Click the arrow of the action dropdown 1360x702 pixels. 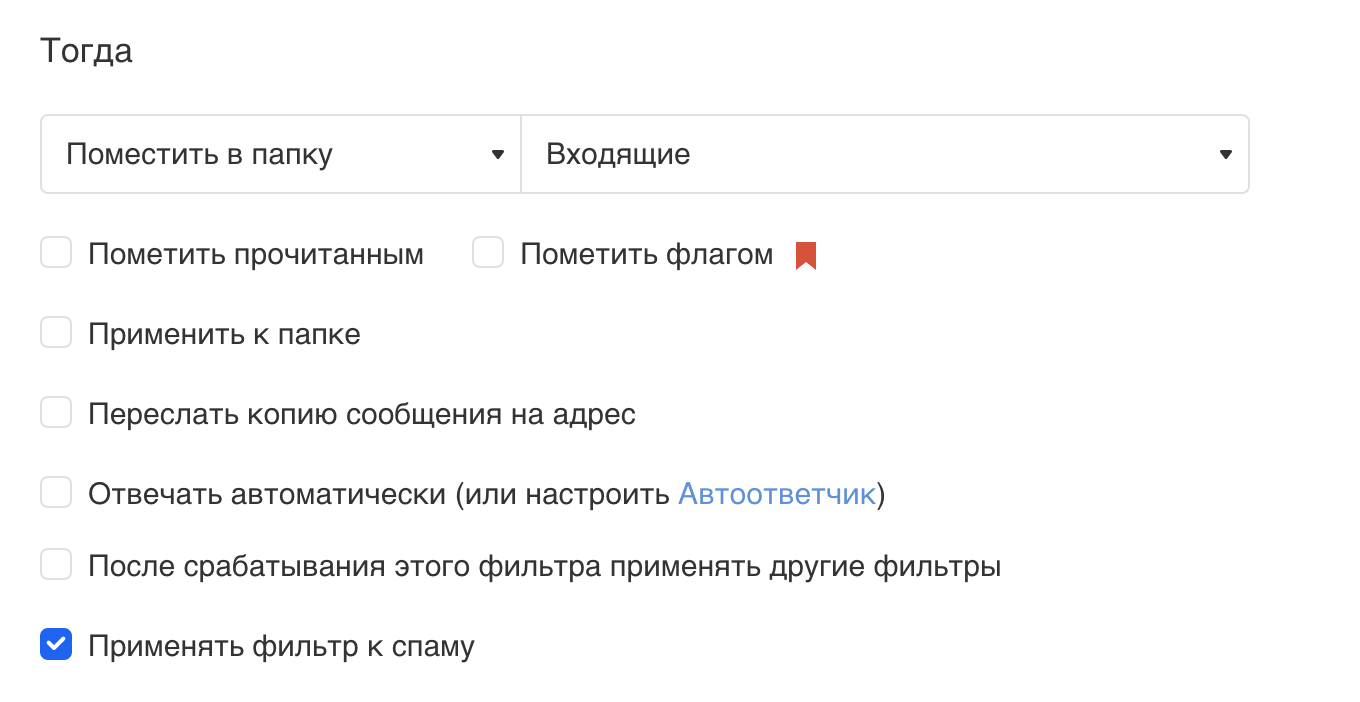[498, 155]
